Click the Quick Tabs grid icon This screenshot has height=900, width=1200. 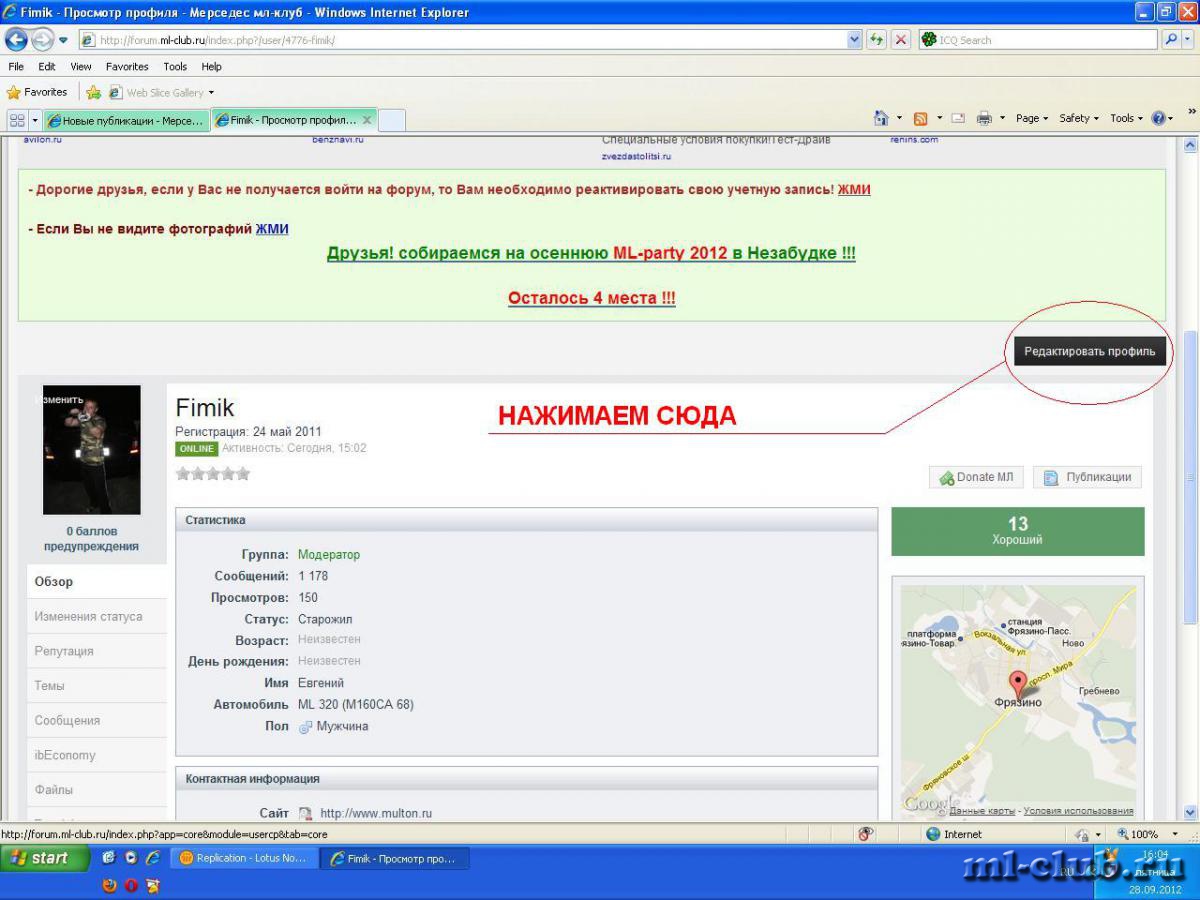[x=17, y=120]
